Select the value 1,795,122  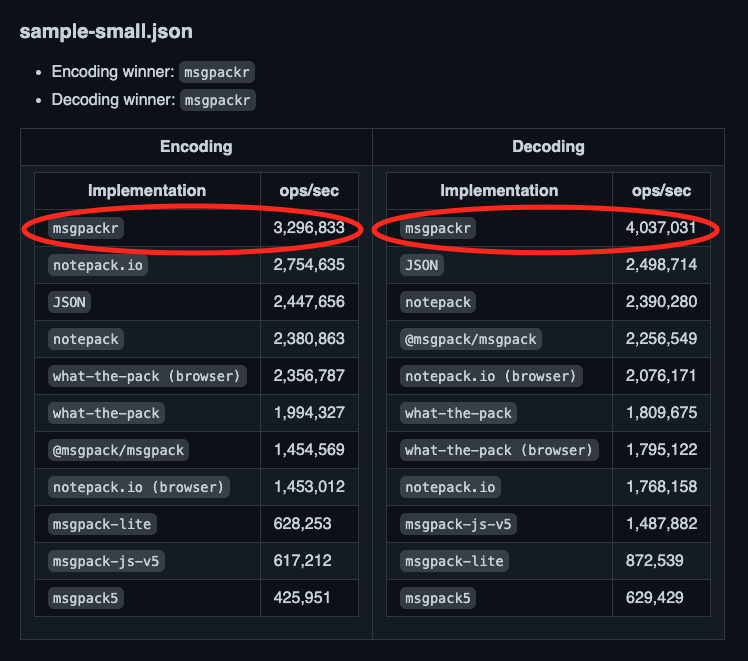tap(661, 450)
